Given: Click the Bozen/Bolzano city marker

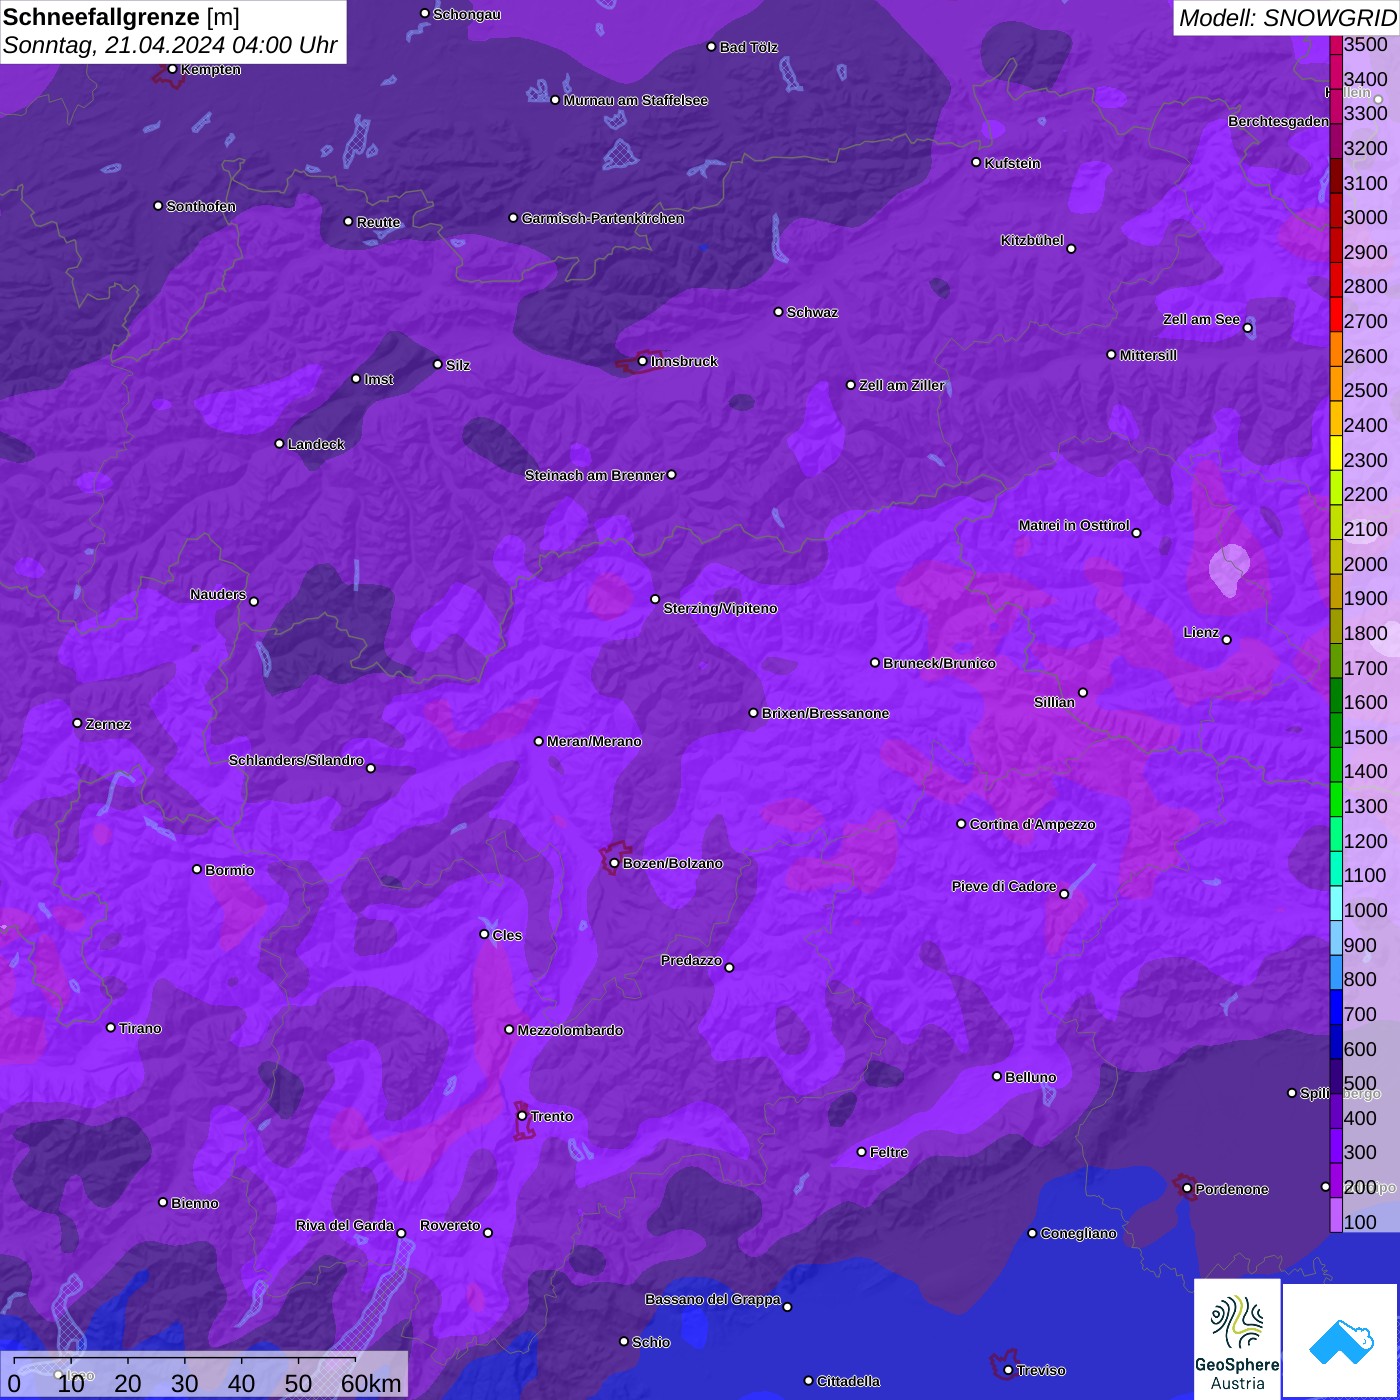Looking at the screenshot, I should point(614,863).
